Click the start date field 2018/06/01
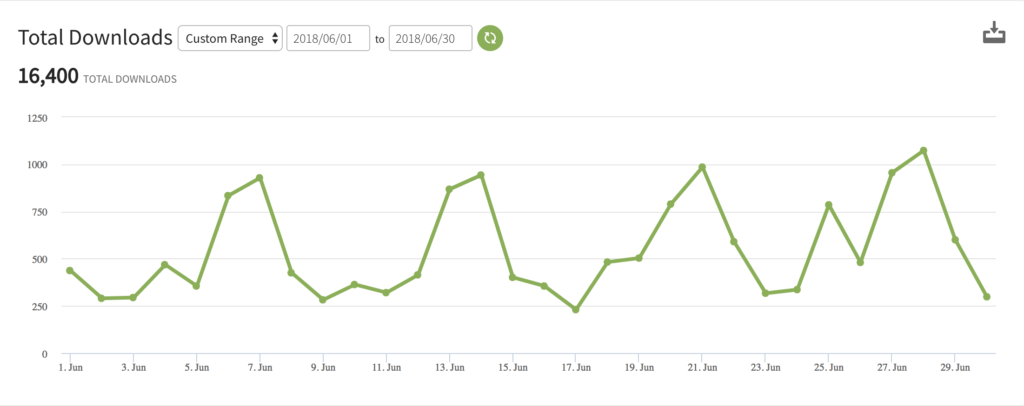 point(328,38)
